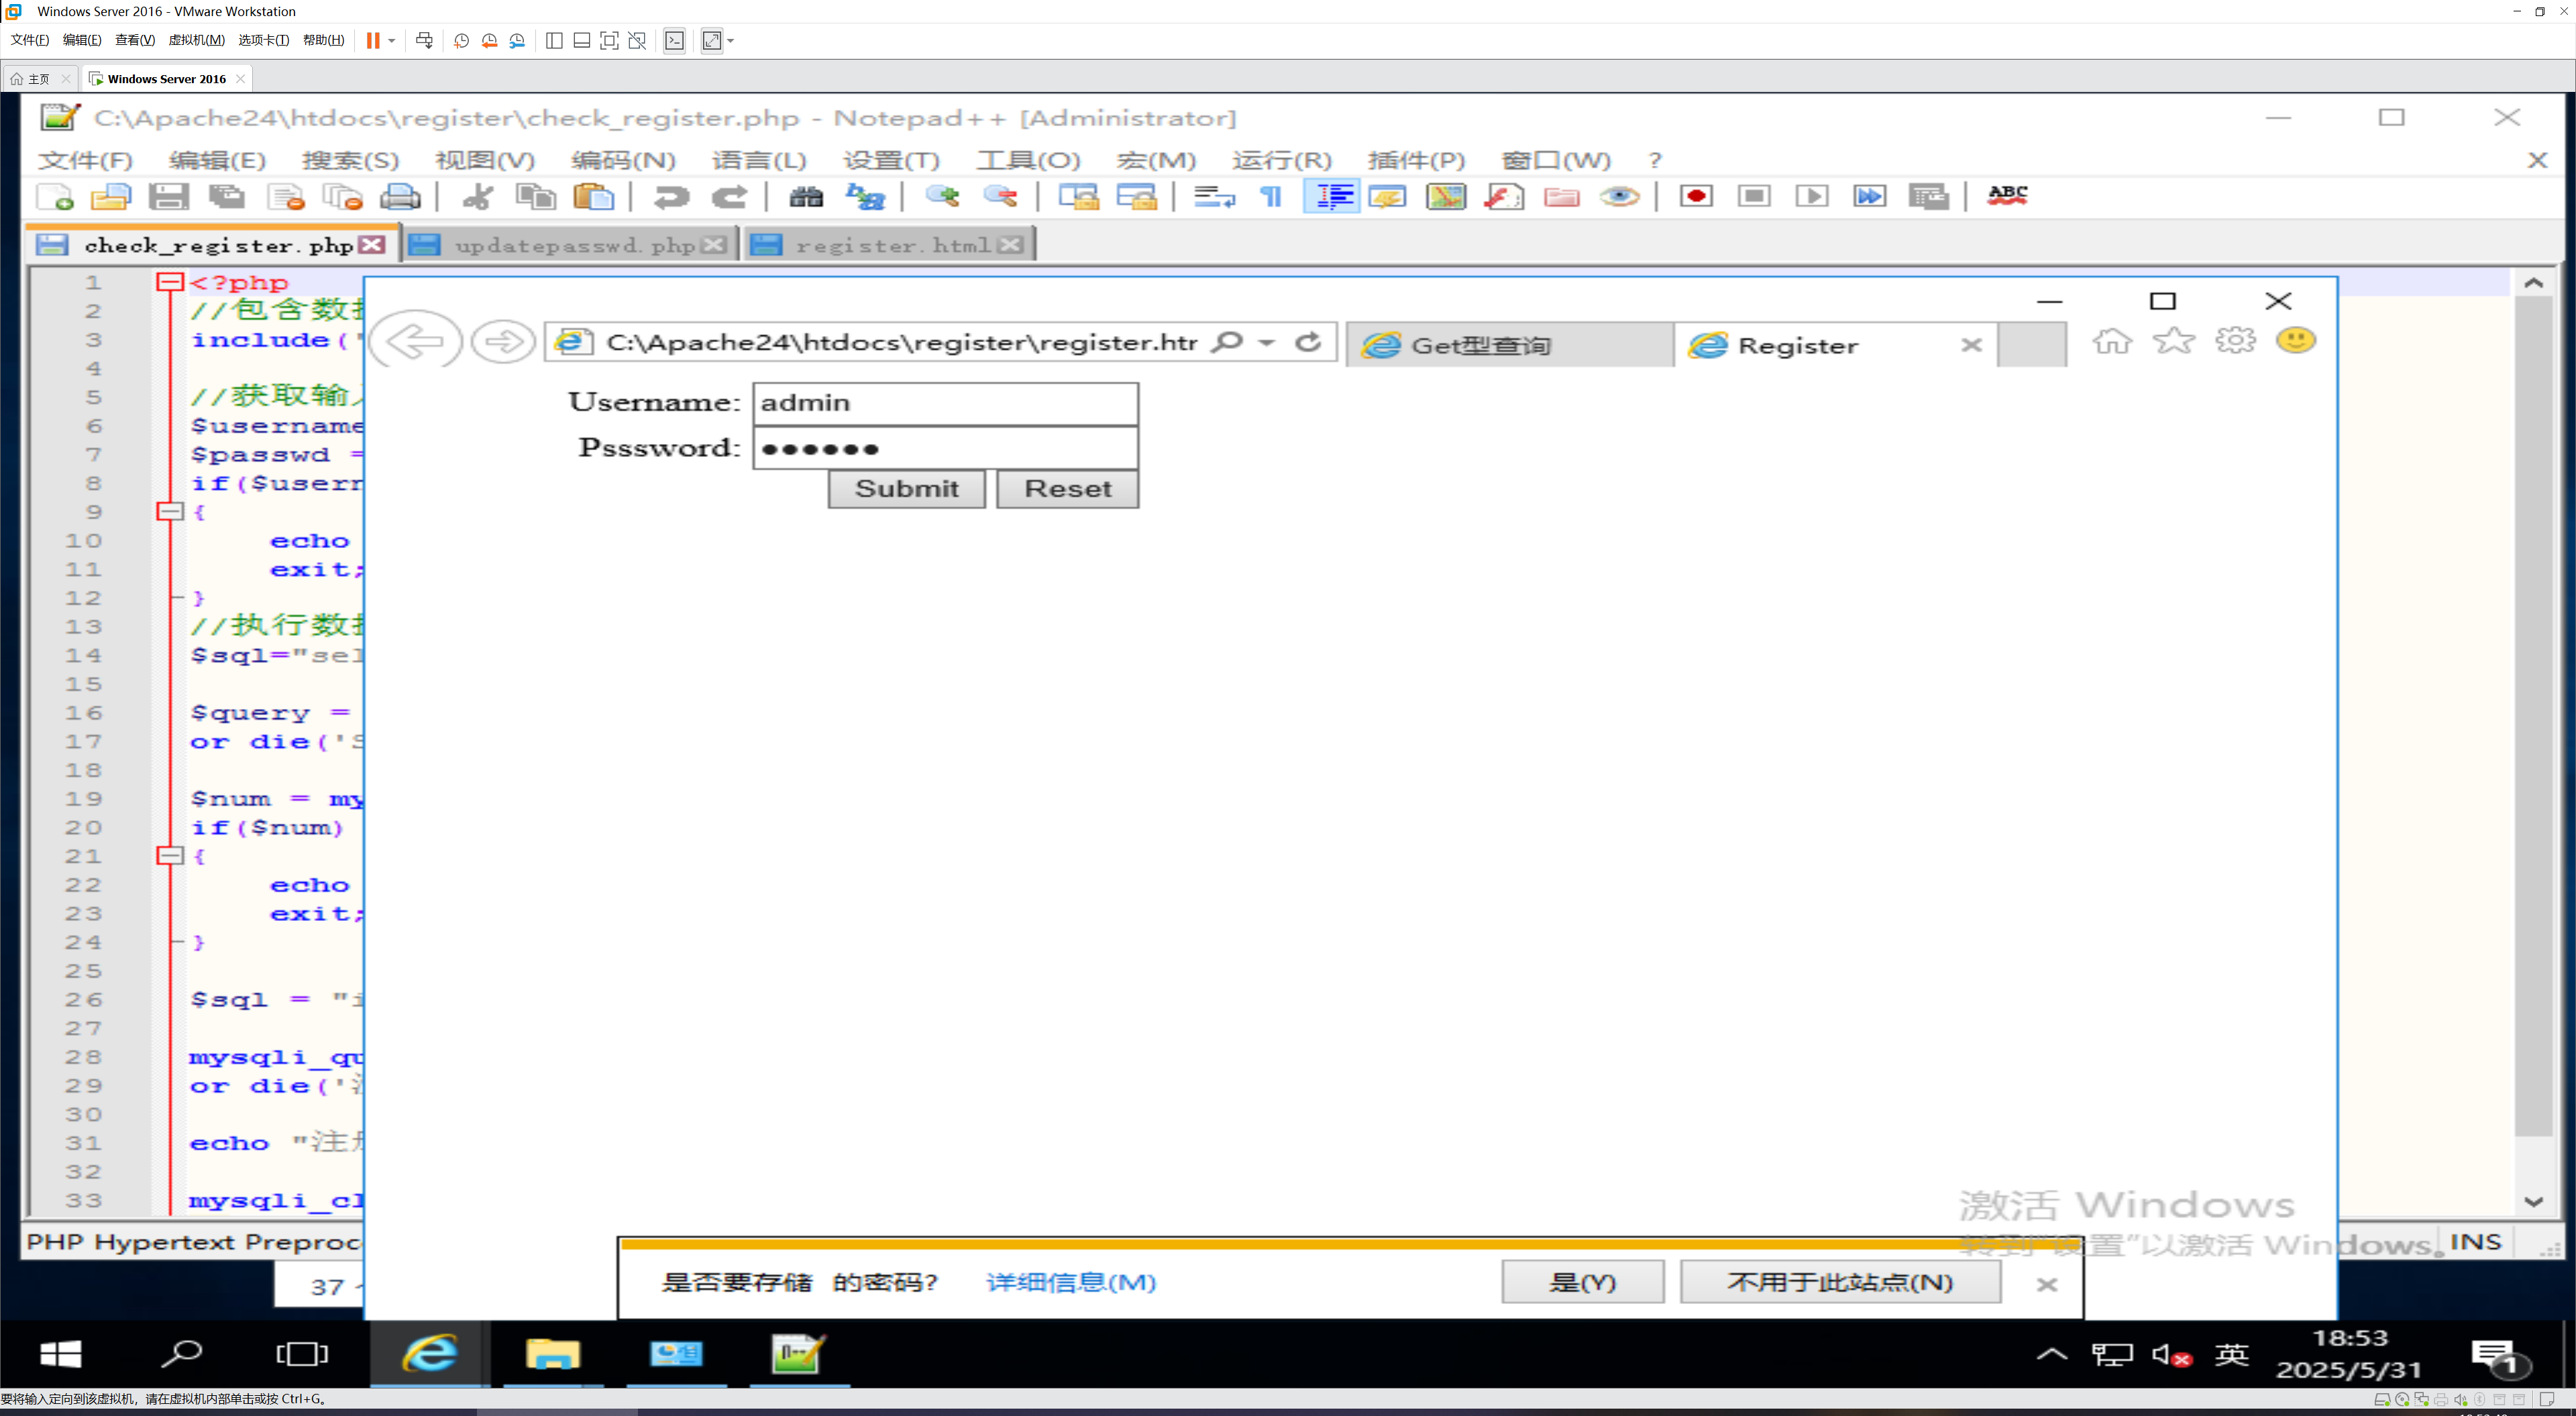This screenshot has height=1416, width=2576.
Task: Click the paste clipboard icon
Action: pyautogui.click(x=594, y=196)
